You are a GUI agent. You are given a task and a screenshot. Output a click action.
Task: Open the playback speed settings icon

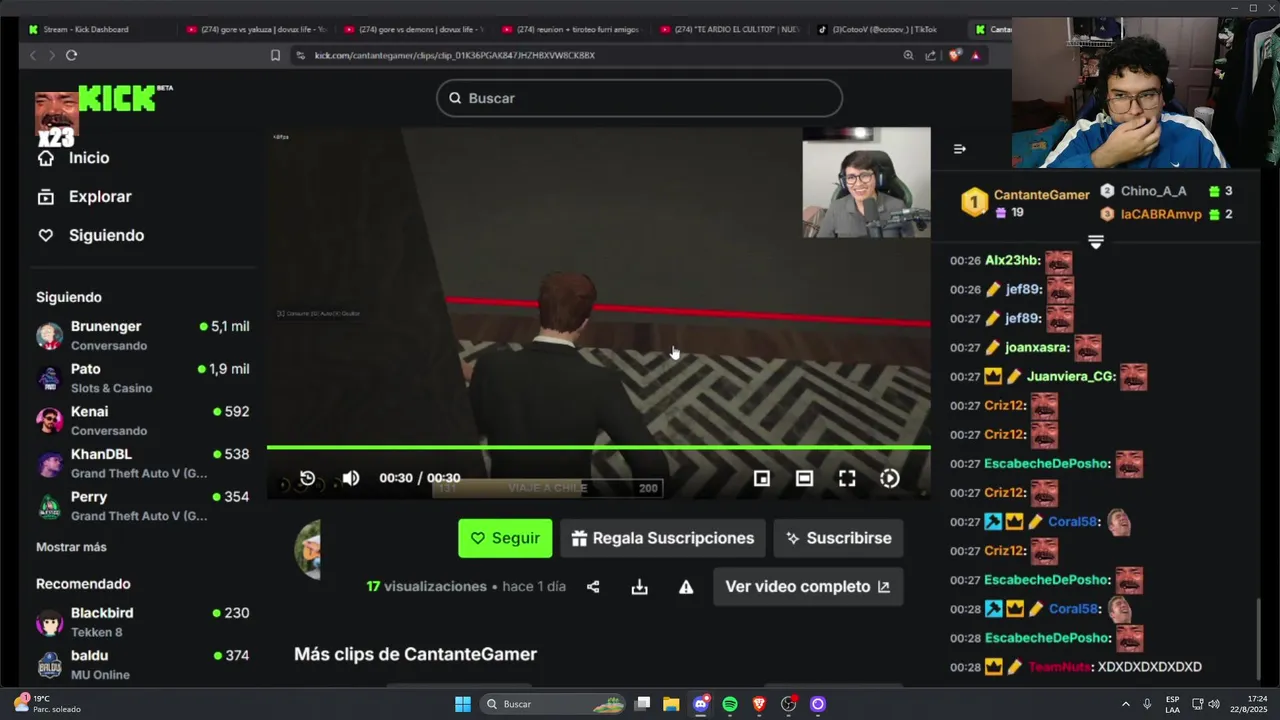(x=889, y=478)
